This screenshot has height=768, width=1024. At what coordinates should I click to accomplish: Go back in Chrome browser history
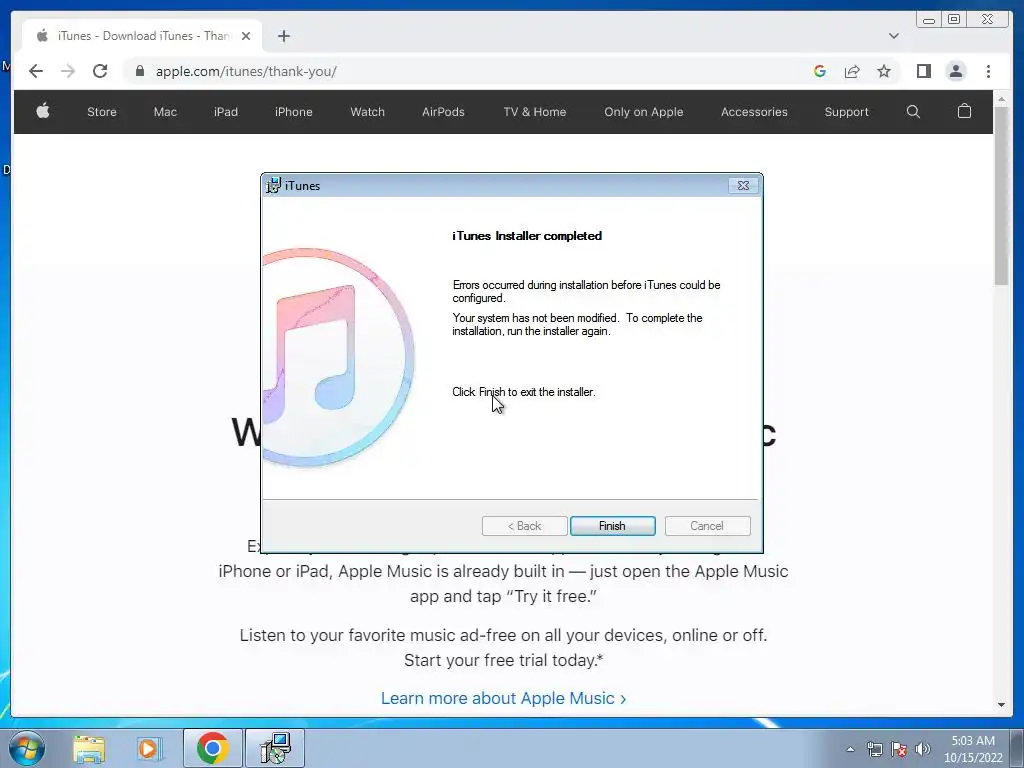36,71
